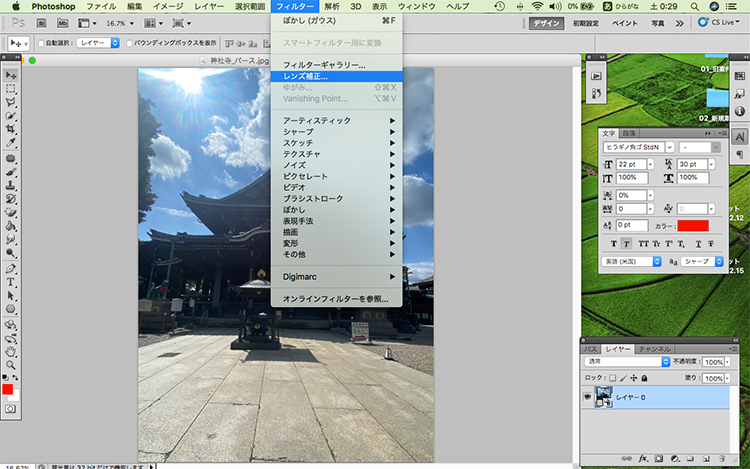Select the Hand tool
Screen dimensions: 750x469
point(11,352)
